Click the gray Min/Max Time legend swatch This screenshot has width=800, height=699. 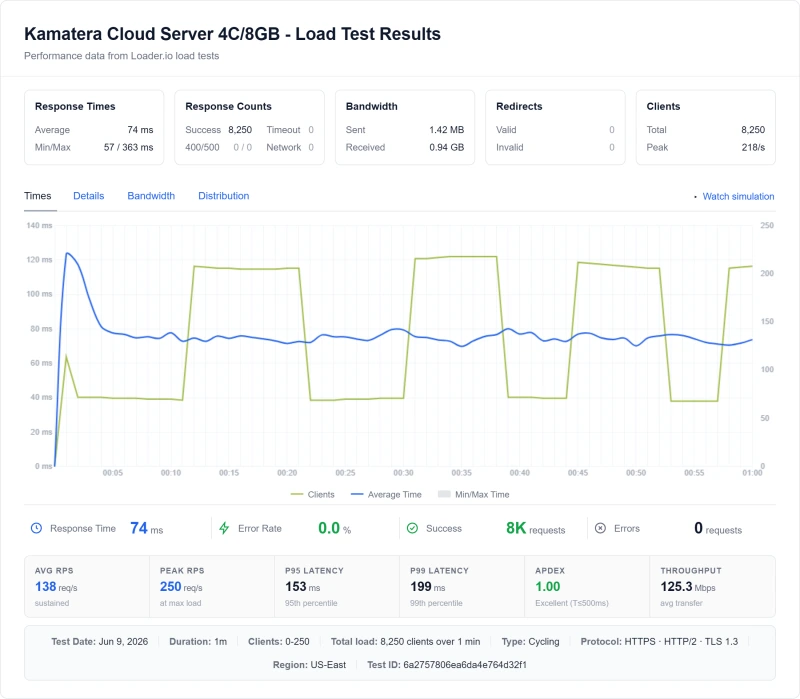444,494
